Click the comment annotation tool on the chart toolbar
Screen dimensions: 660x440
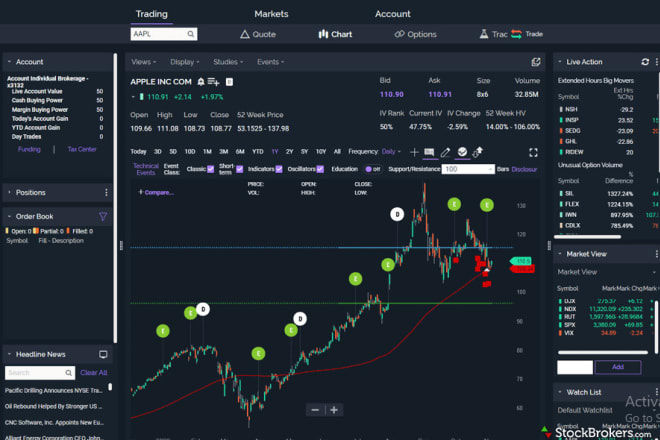point(429,152)
